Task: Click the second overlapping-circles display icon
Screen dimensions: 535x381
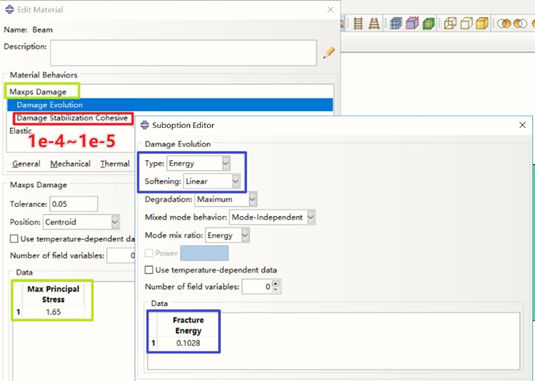Action: click(x=520, y=24)
